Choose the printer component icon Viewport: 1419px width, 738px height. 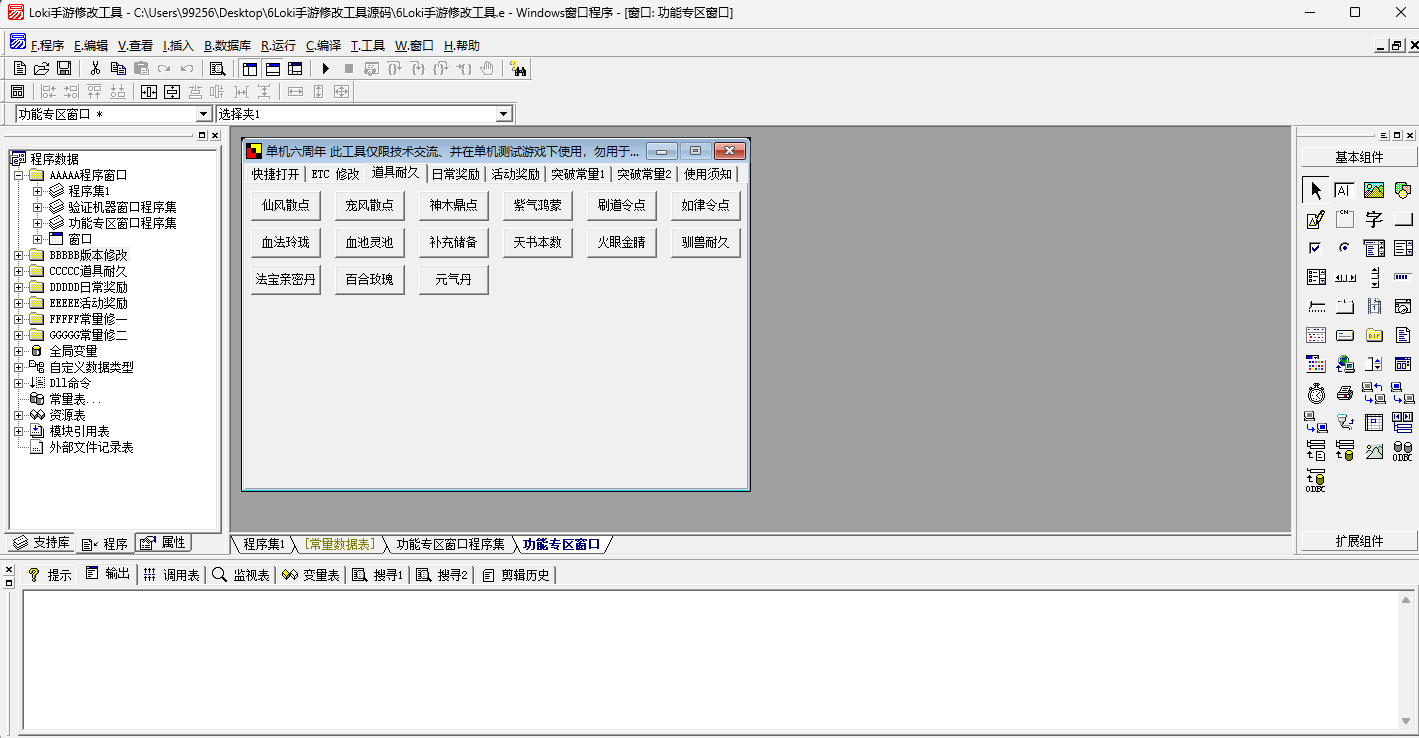[x=1345, y=394]
